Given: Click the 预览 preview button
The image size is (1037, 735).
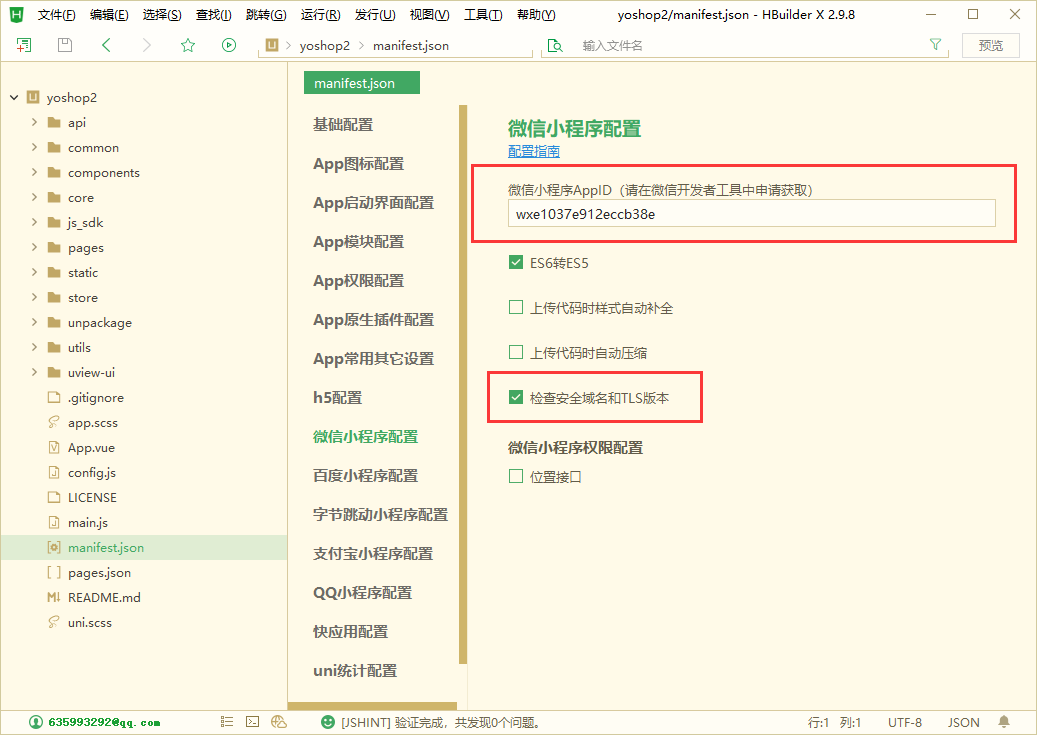Looking at the screenshot, I should (x=990, y=45).
